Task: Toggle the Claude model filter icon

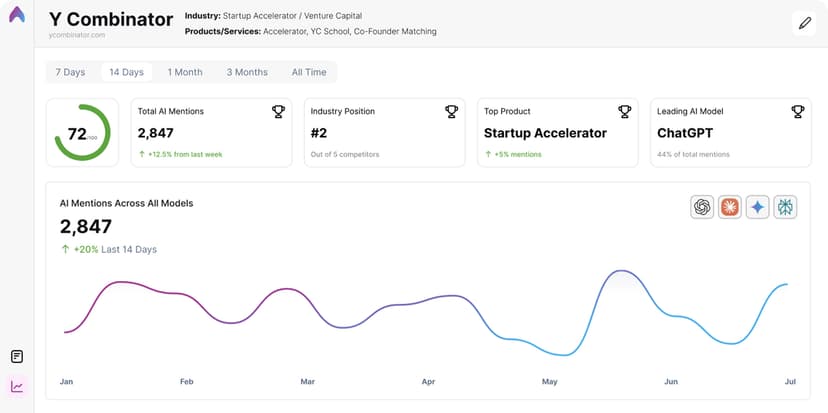Action: point(730,207)
